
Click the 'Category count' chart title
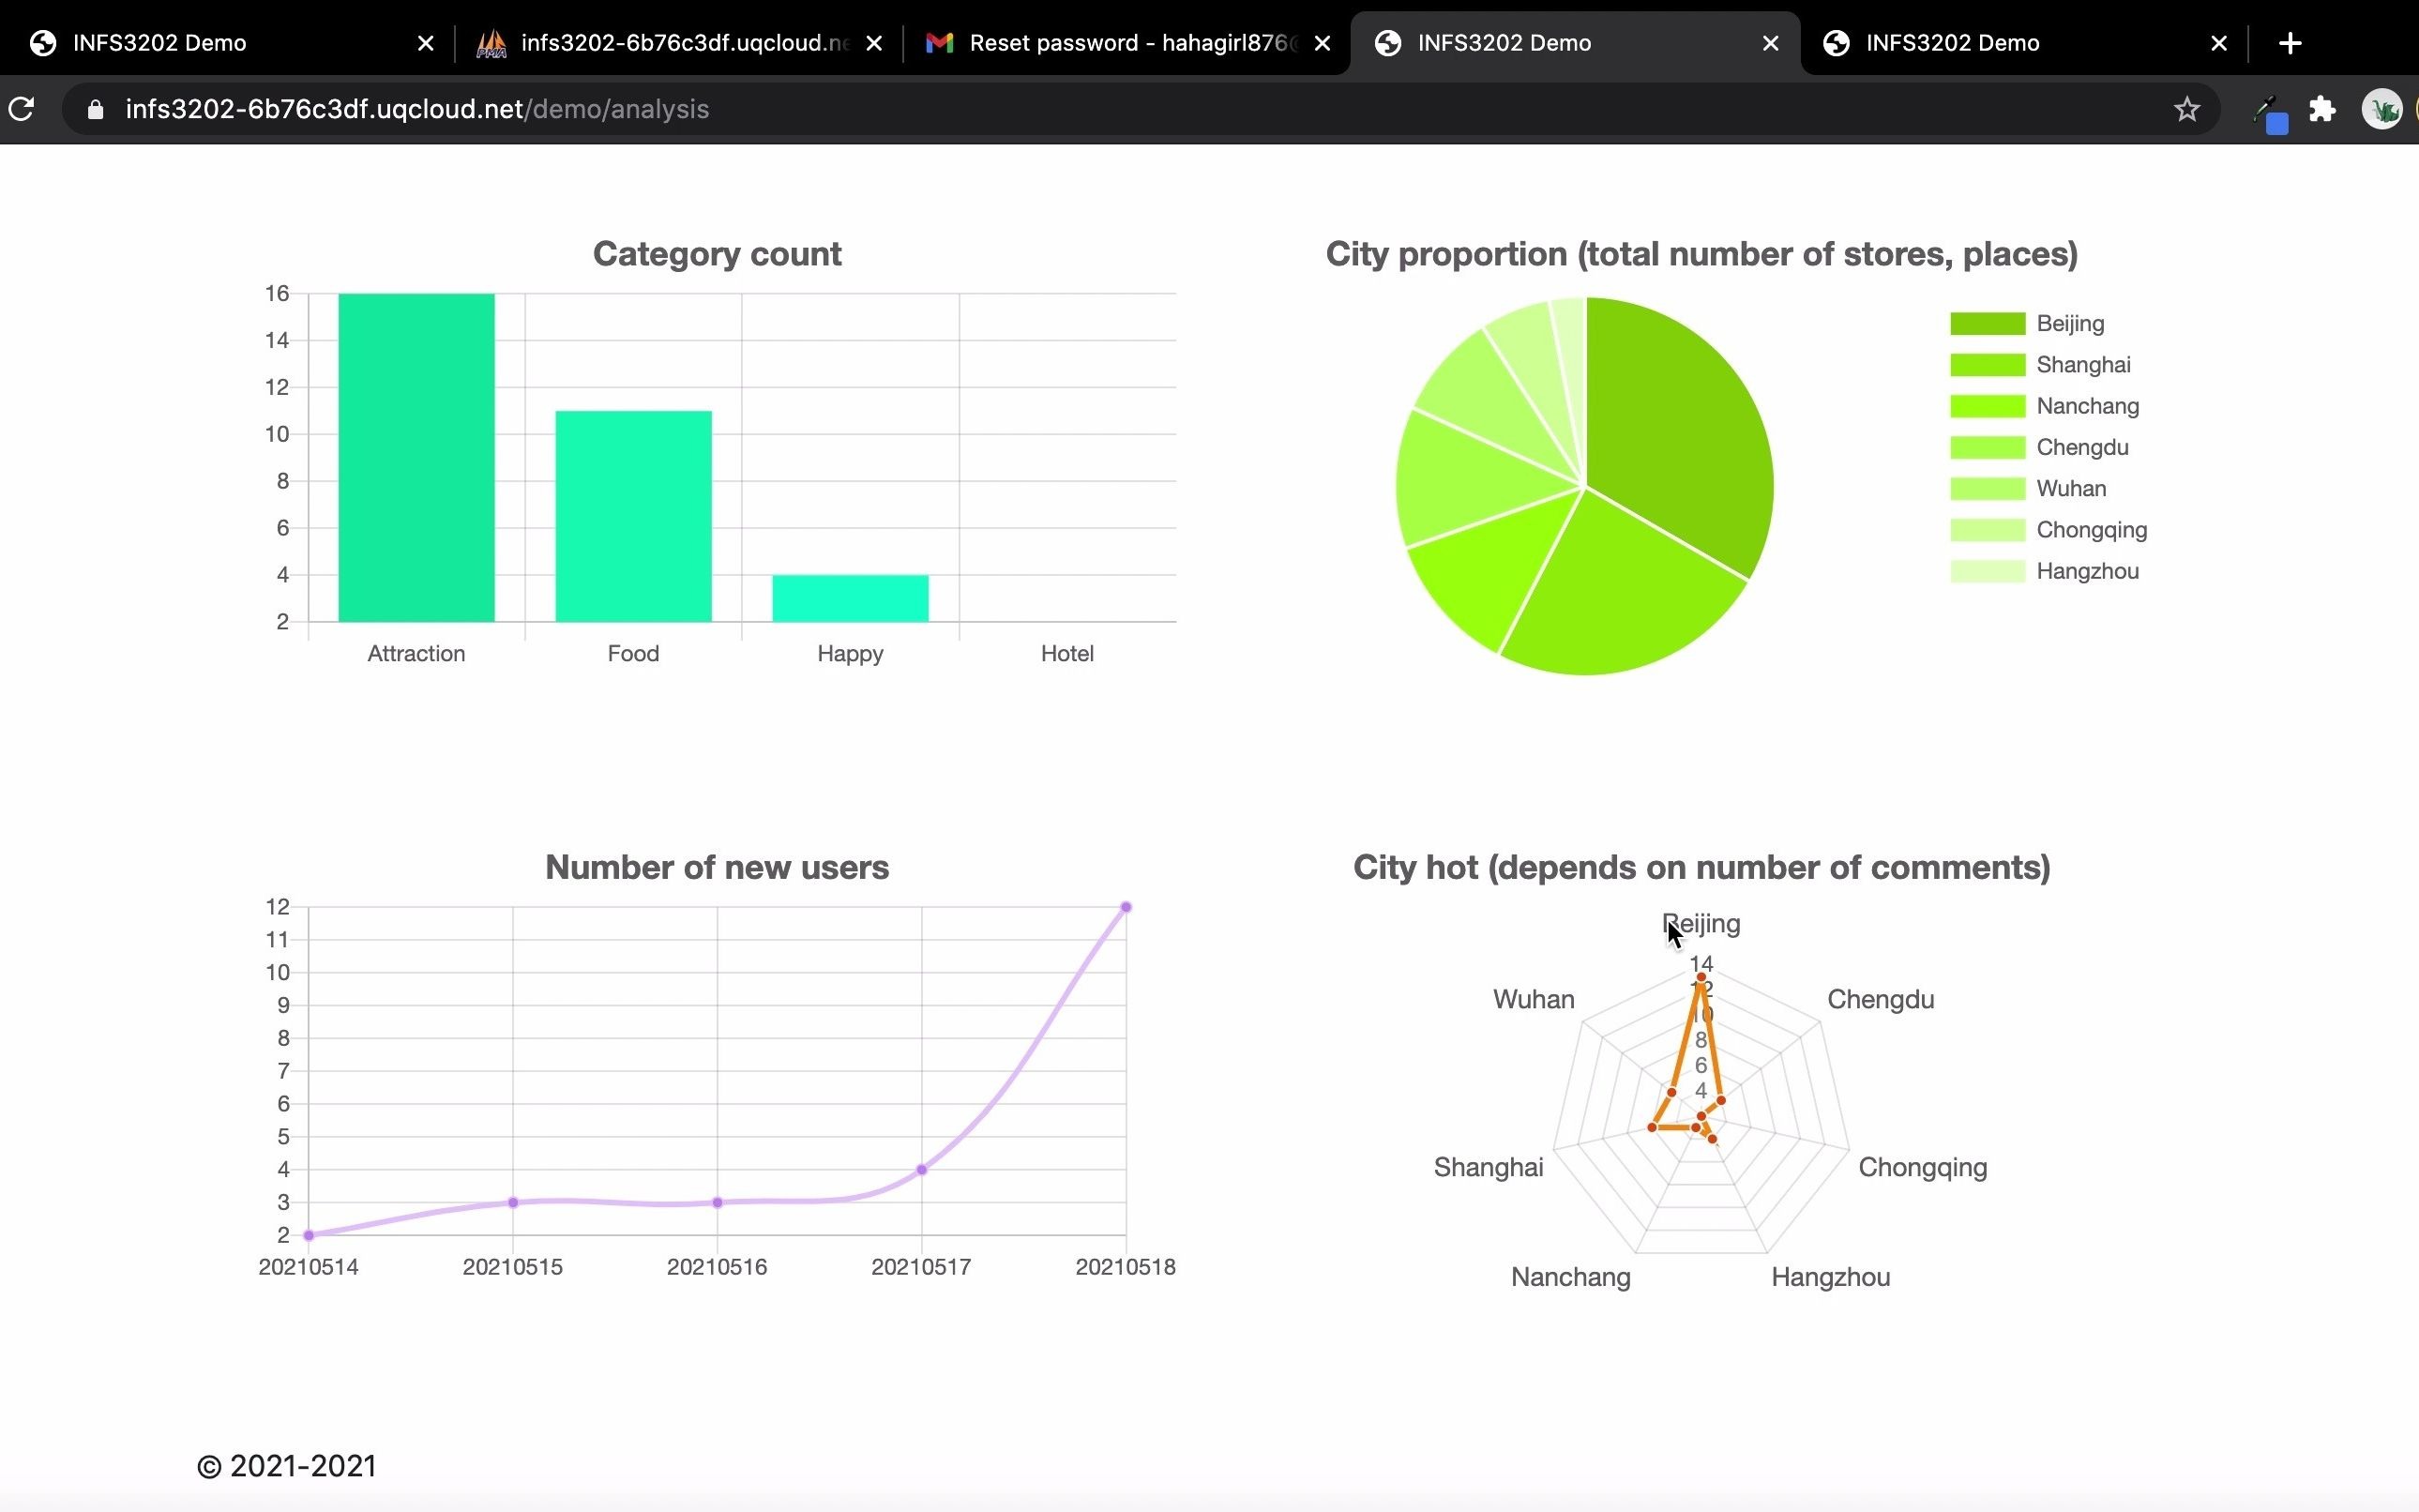(717, 254)
